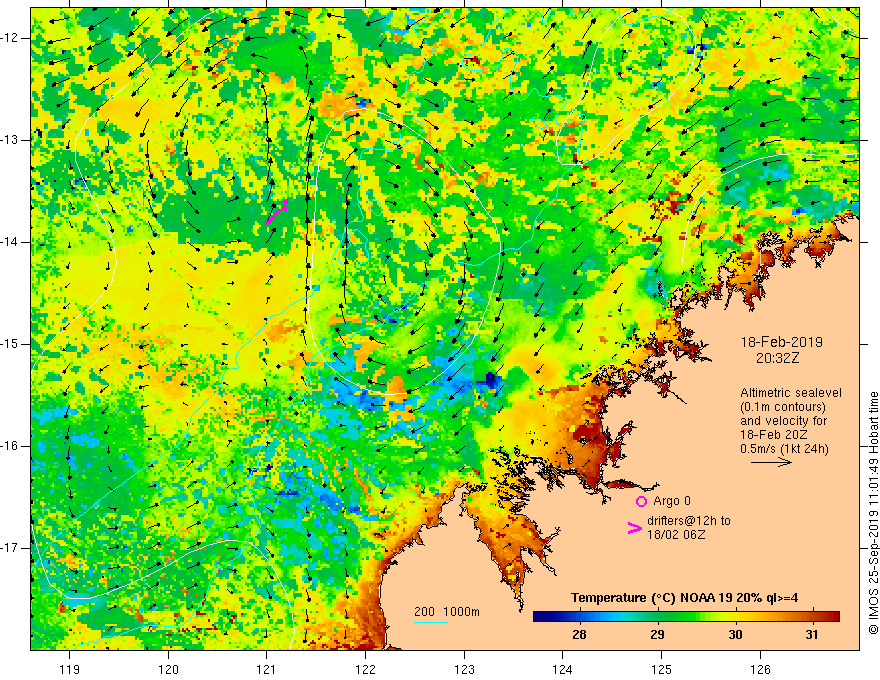The height and width of the screenshot is (680, 880).
Task: Click longitude axis label 120
Action: click(168, 669)
